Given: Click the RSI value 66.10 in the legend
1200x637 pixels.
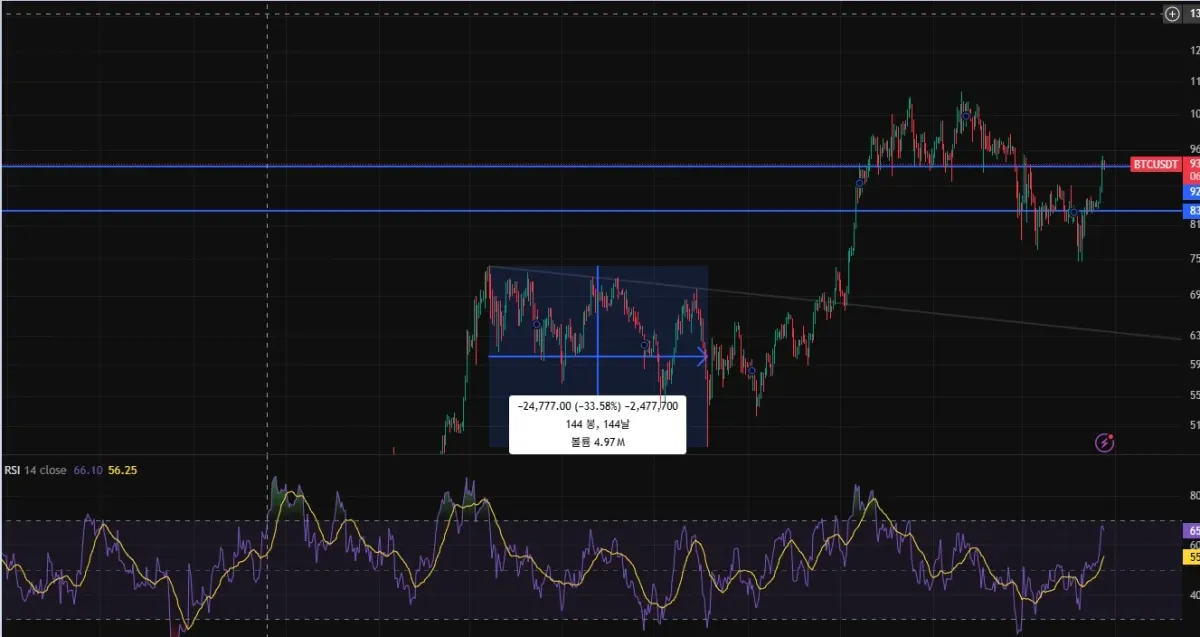Looking at the screenshot, I should (88, 470).
